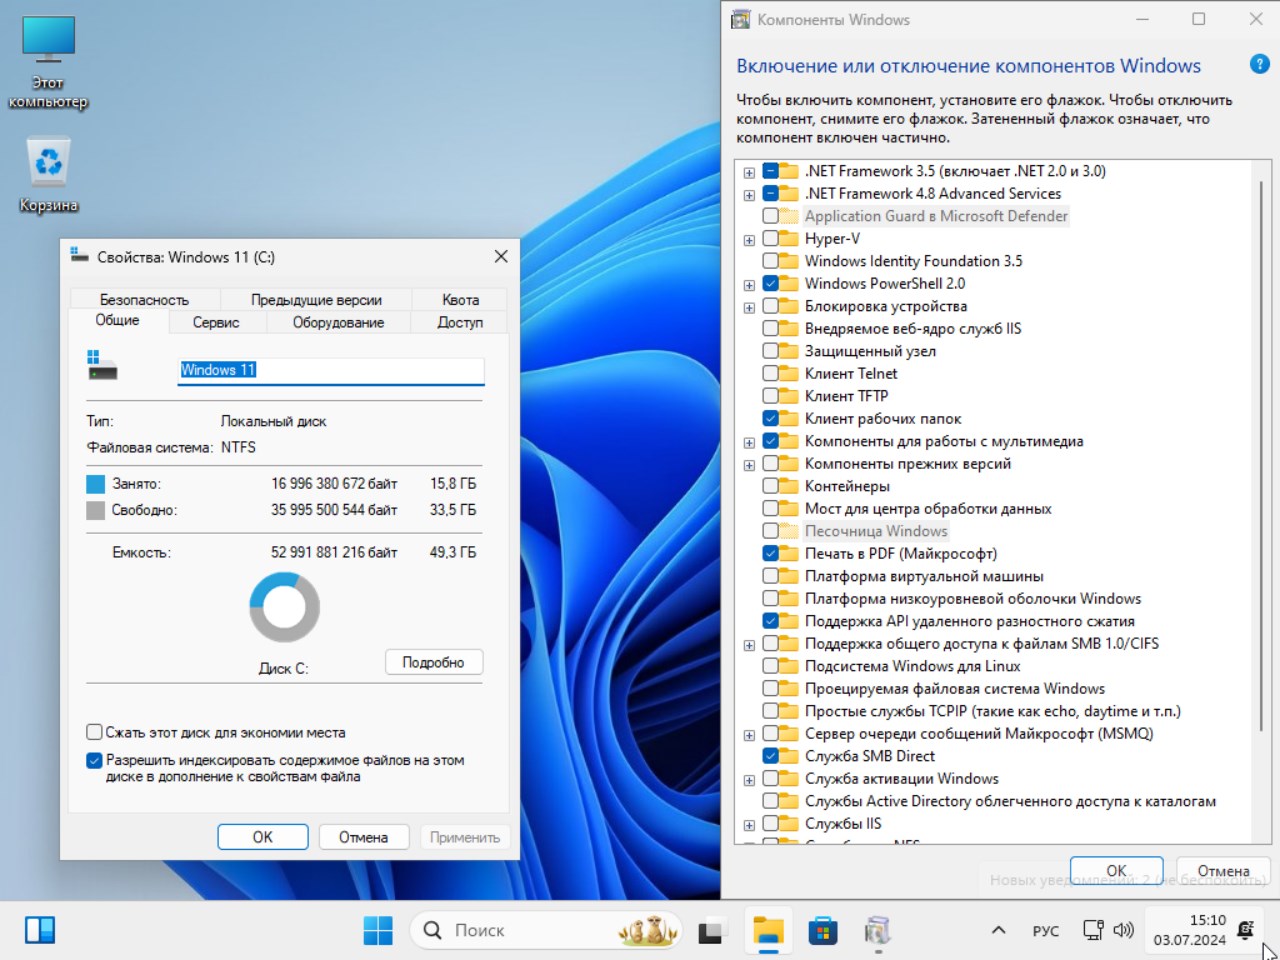Image resolution: width=1280 pixels, height=960 pixels.
Task: Expand .NET Framework 4.8 Advanced Services
Action: 749,194
